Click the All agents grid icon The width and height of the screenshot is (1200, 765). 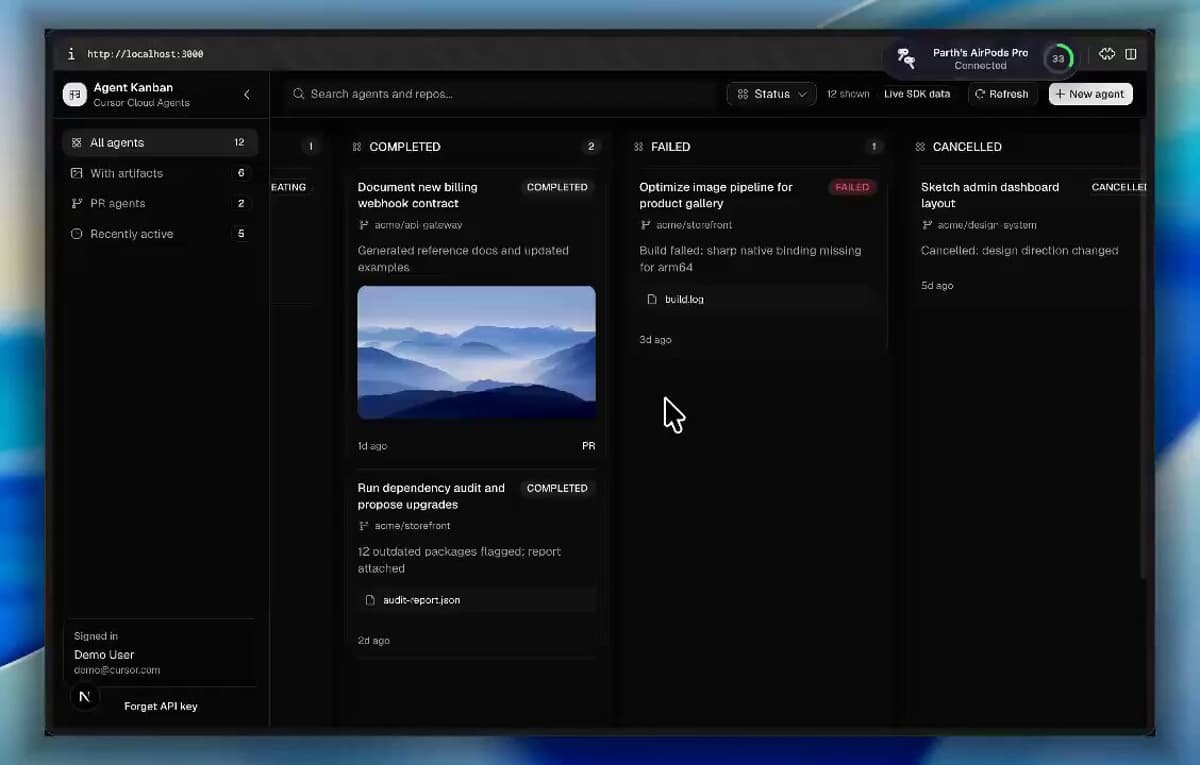click(x=77, y=143)
